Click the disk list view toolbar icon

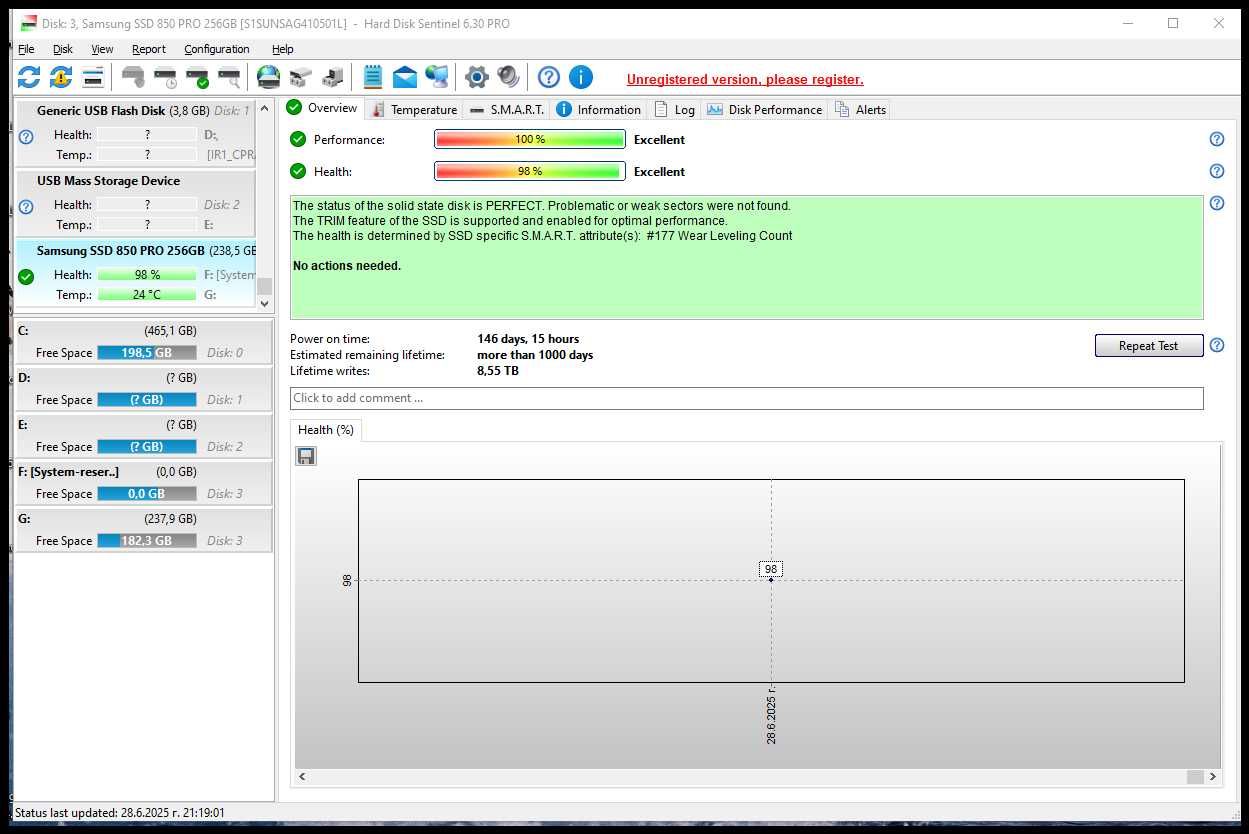point(93,77)
